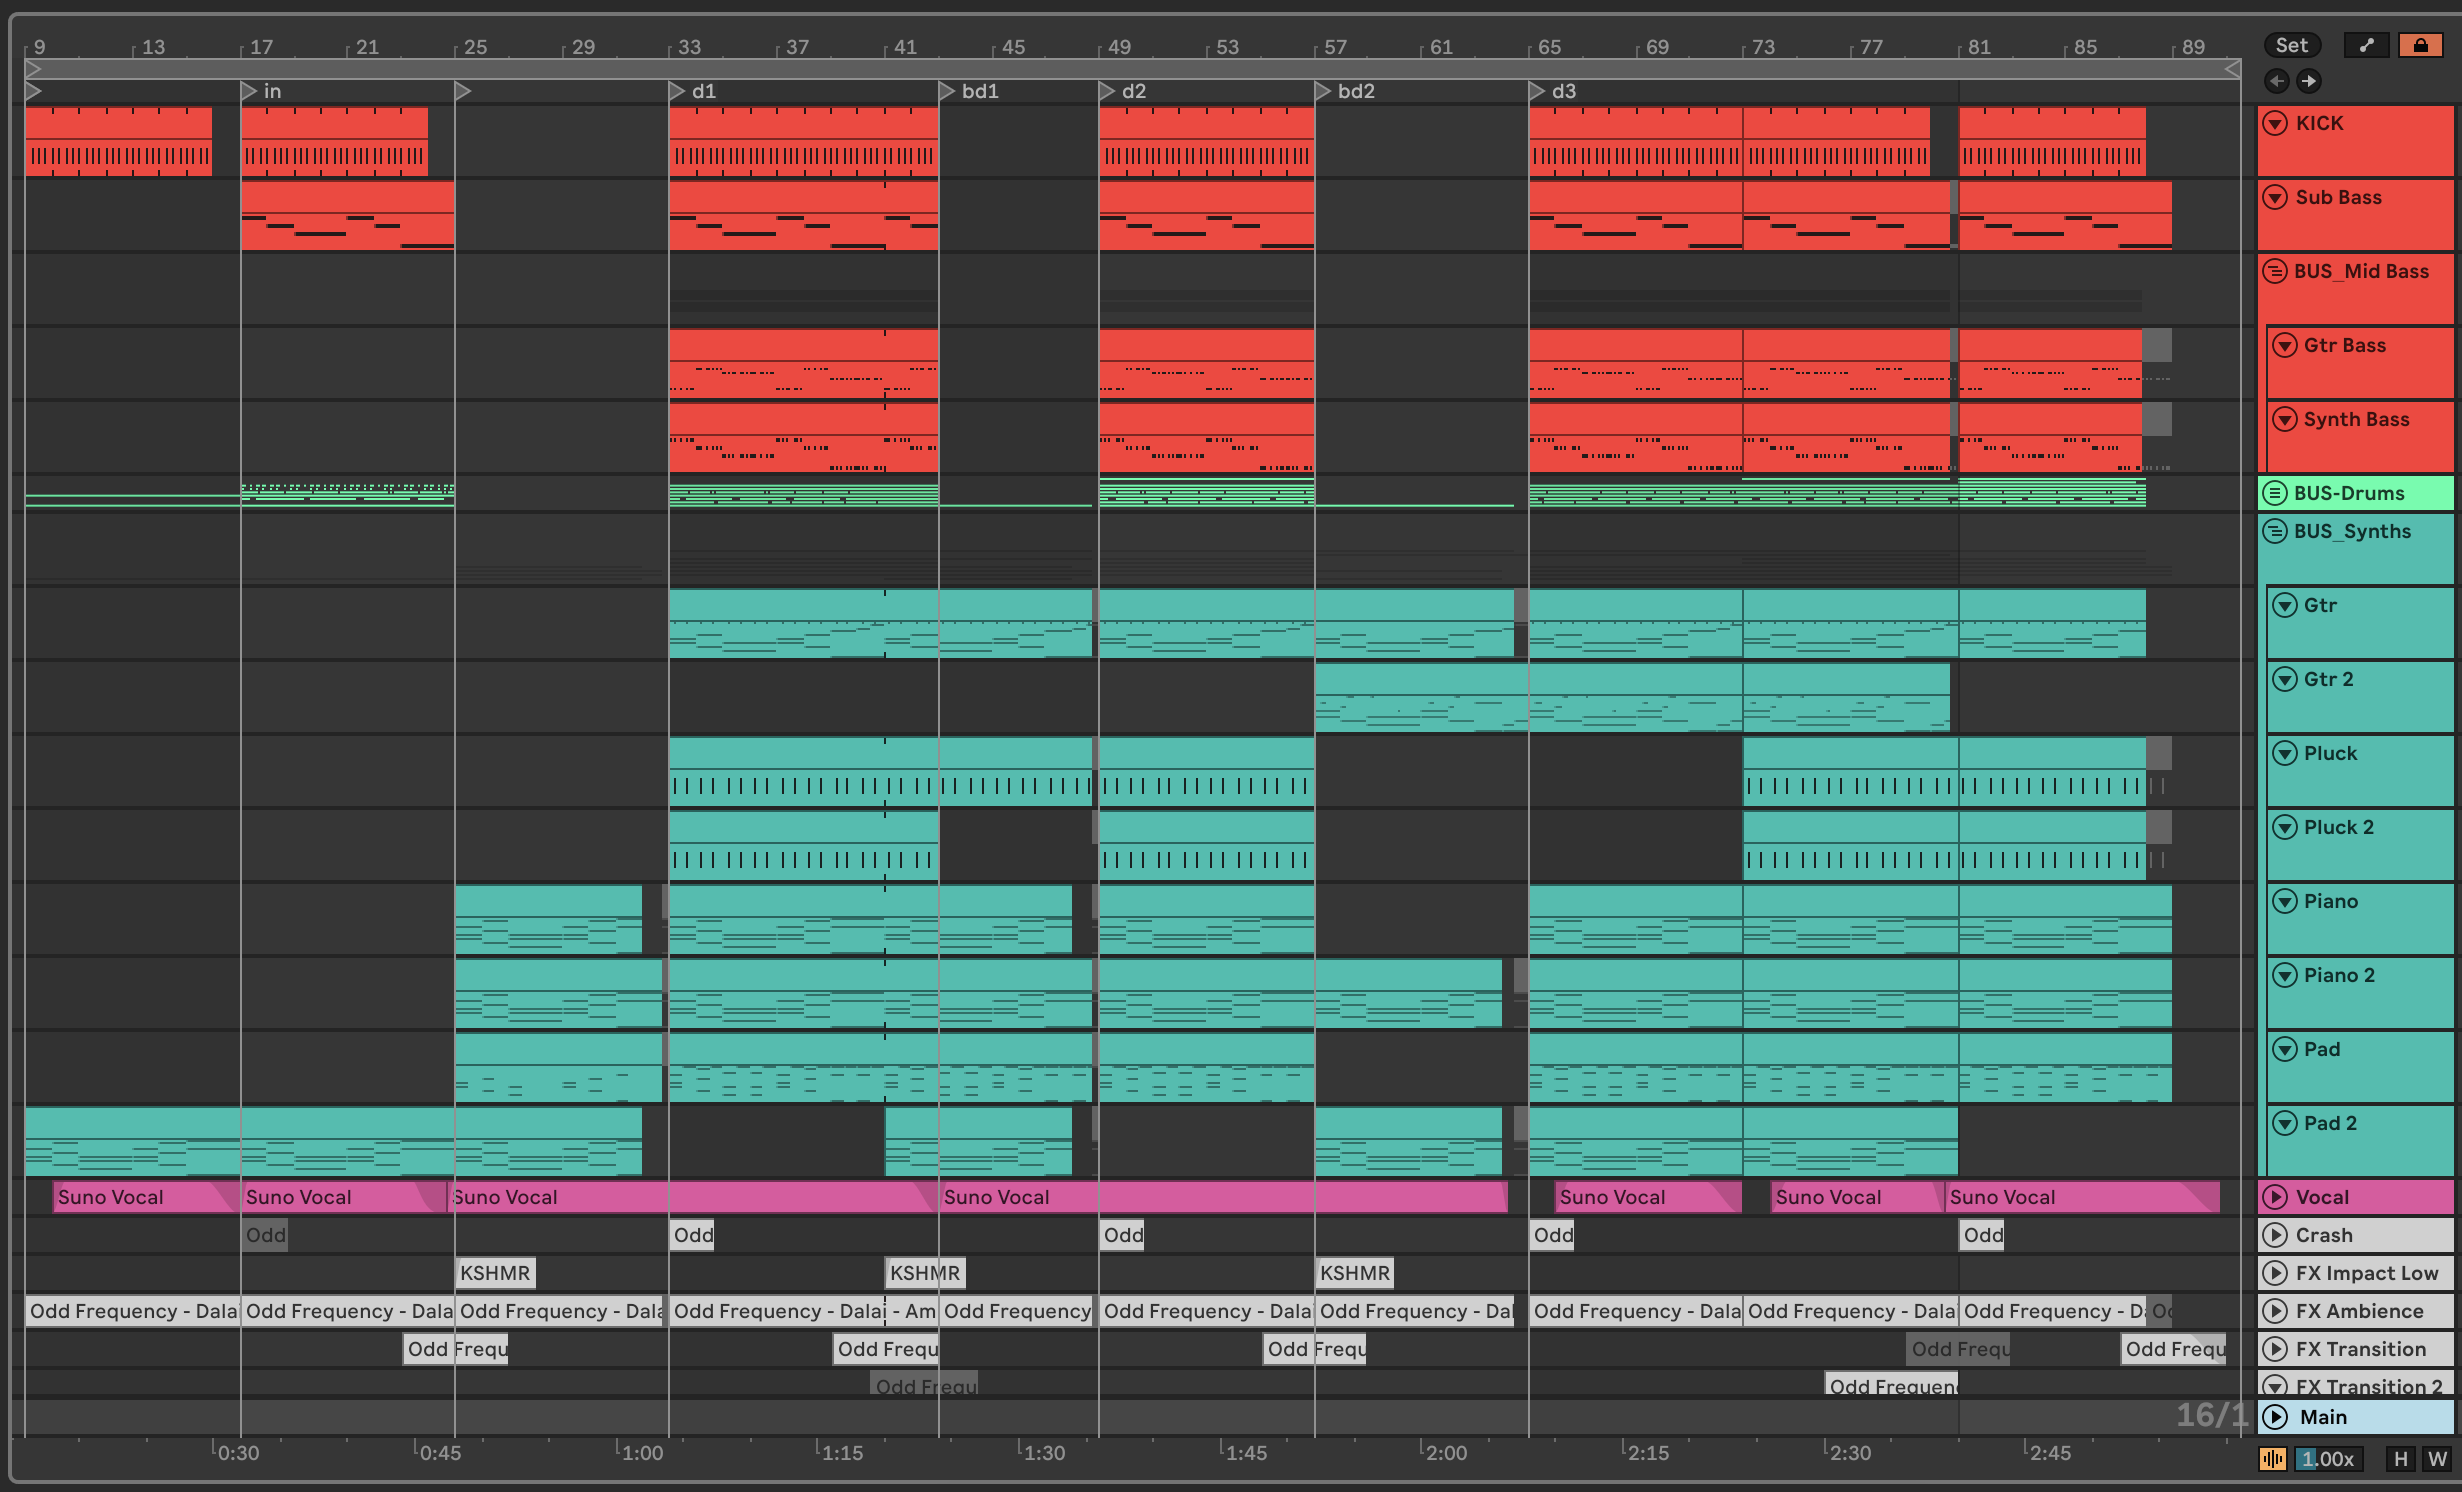Toggle the W optimize width button
The image size is (2462, 1492).
coord(2436,1459)
